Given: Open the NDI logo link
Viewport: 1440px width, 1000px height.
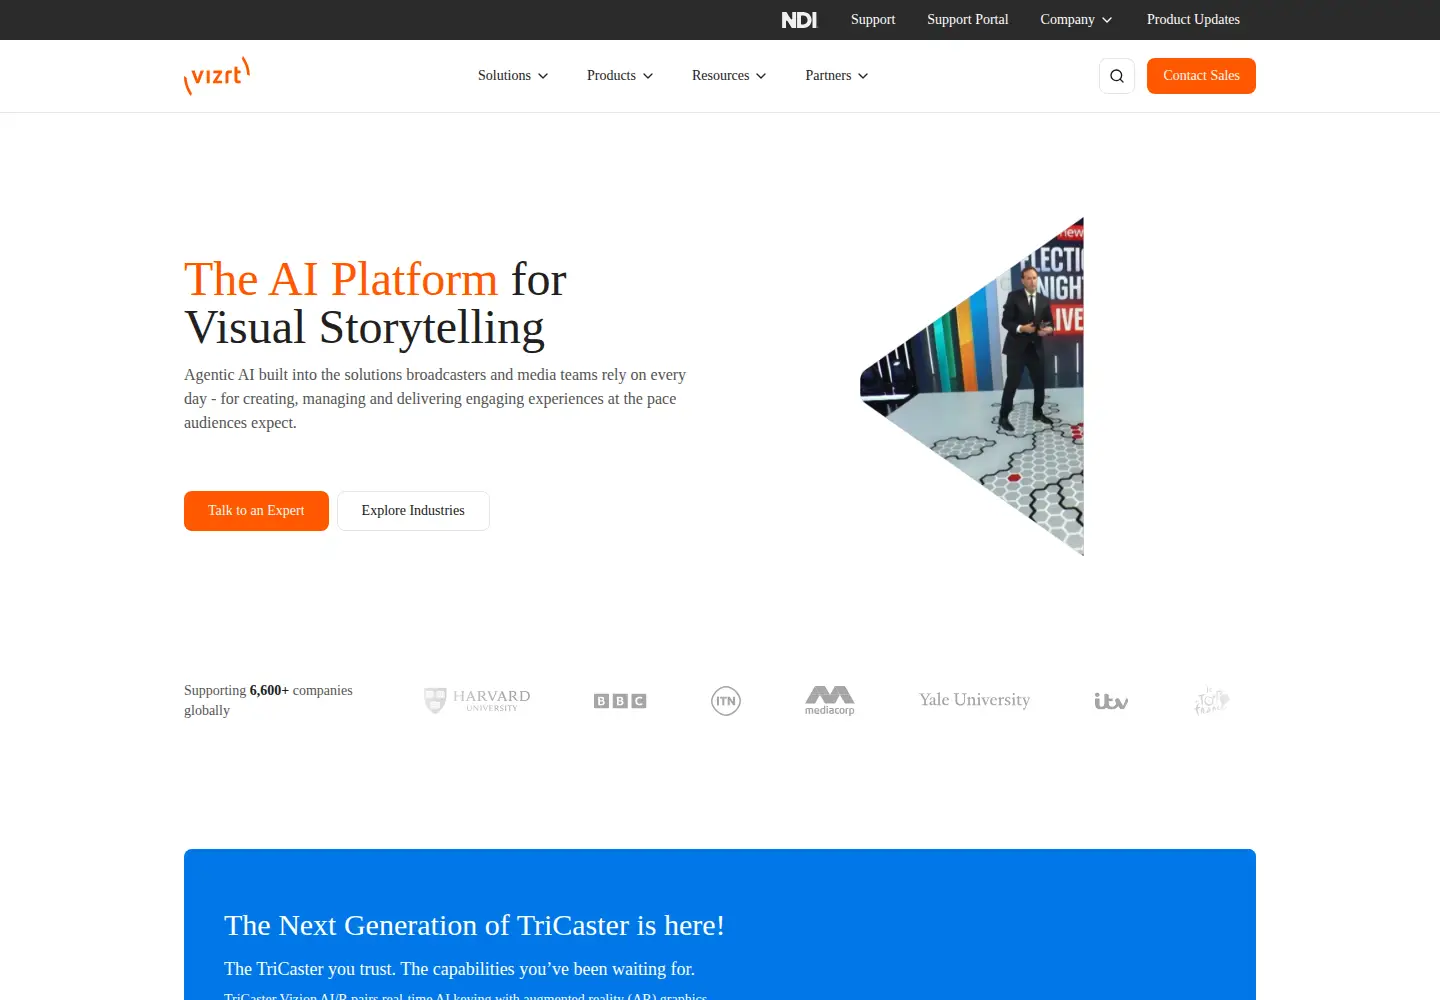Looking at the screenshot, I should [799, 20].
